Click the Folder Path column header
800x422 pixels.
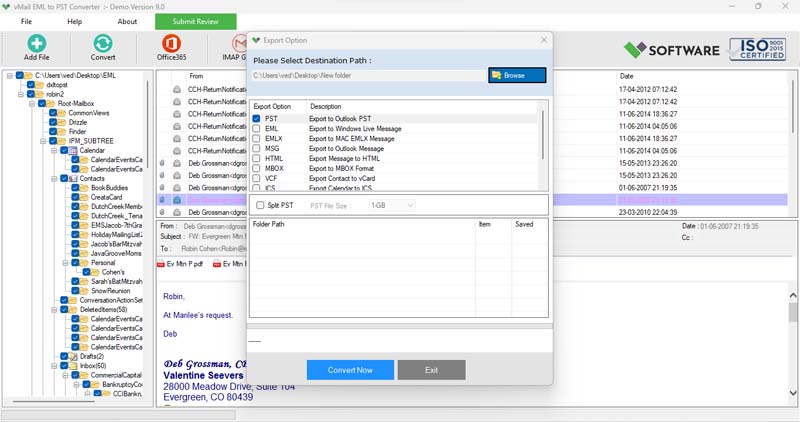click(x=268, y=224)
